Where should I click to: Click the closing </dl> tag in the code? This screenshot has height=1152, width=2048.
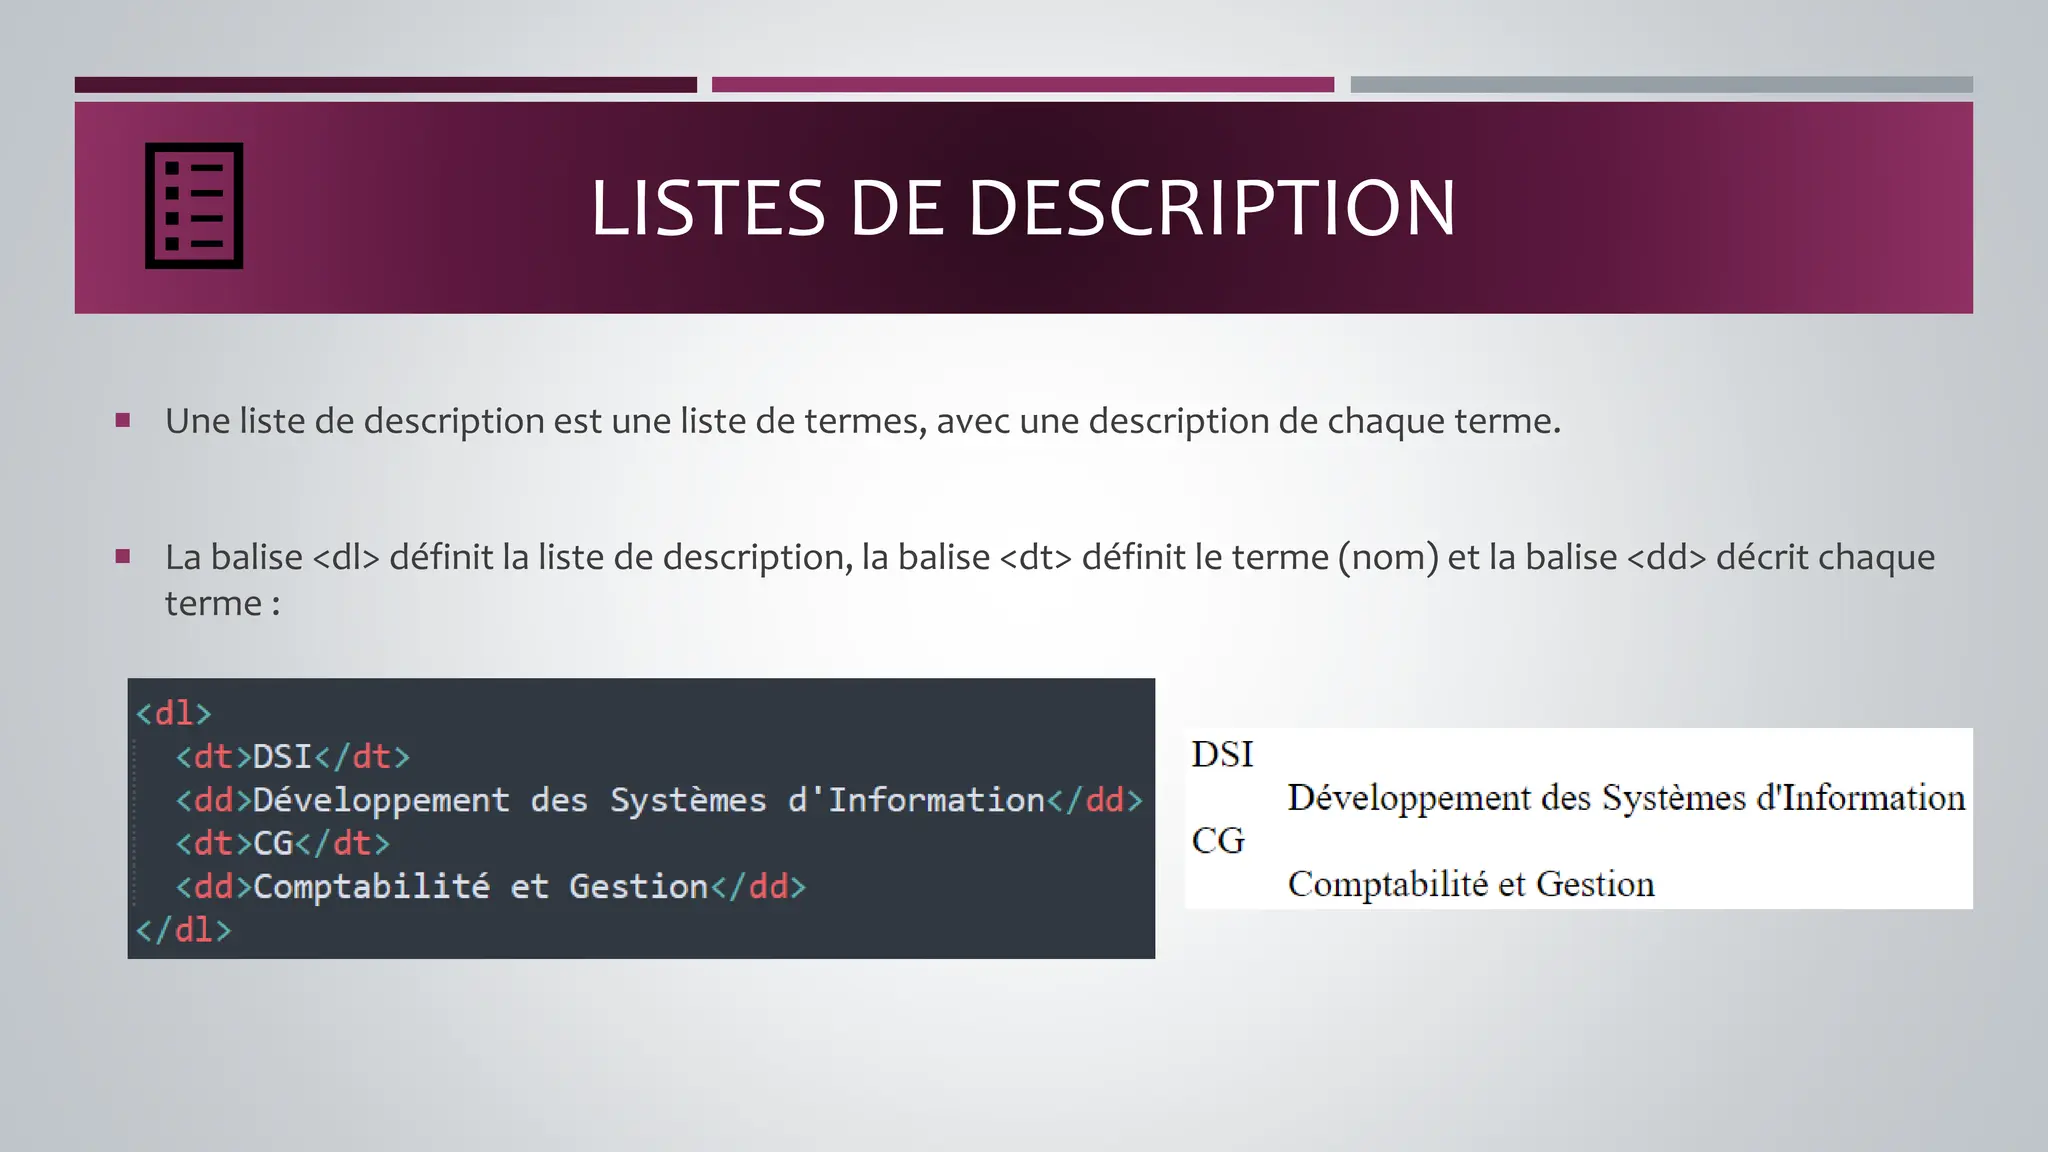click(184, 930)
